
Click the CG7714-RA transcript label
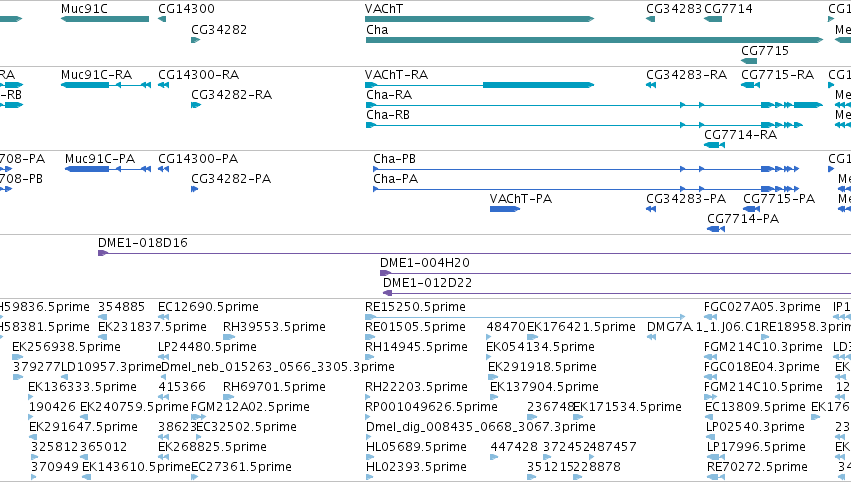pyautogui.click(x=740, y=135)
